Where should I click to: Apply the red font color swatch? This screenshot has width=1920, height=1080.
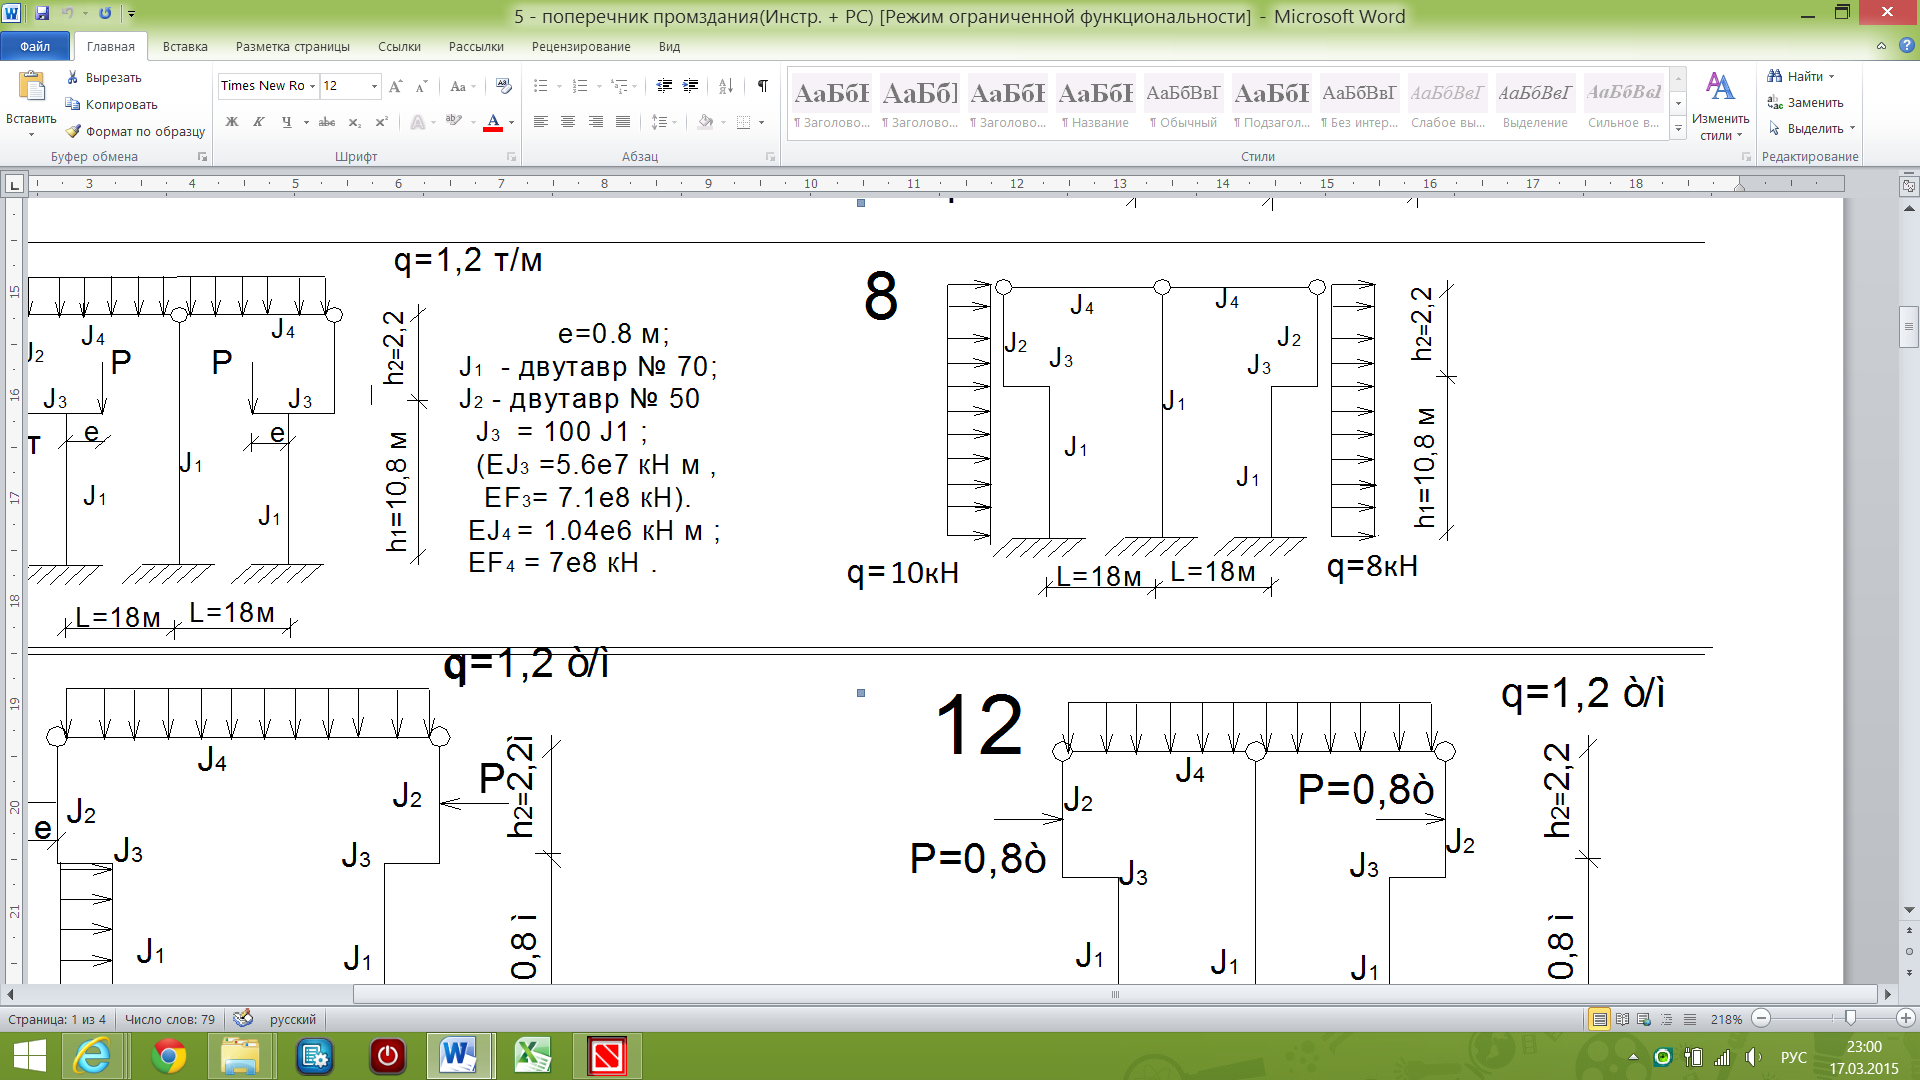493,122
